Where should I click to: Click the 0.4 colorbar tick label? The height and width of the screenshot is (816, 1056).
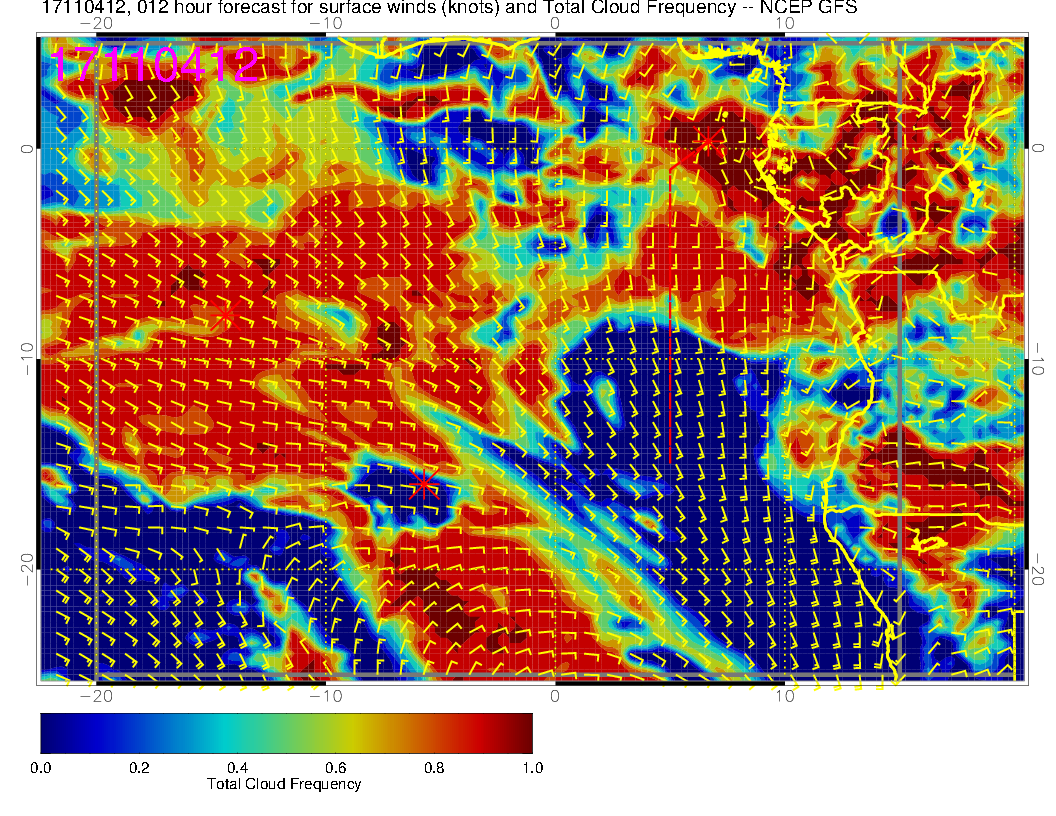(237, 768)
